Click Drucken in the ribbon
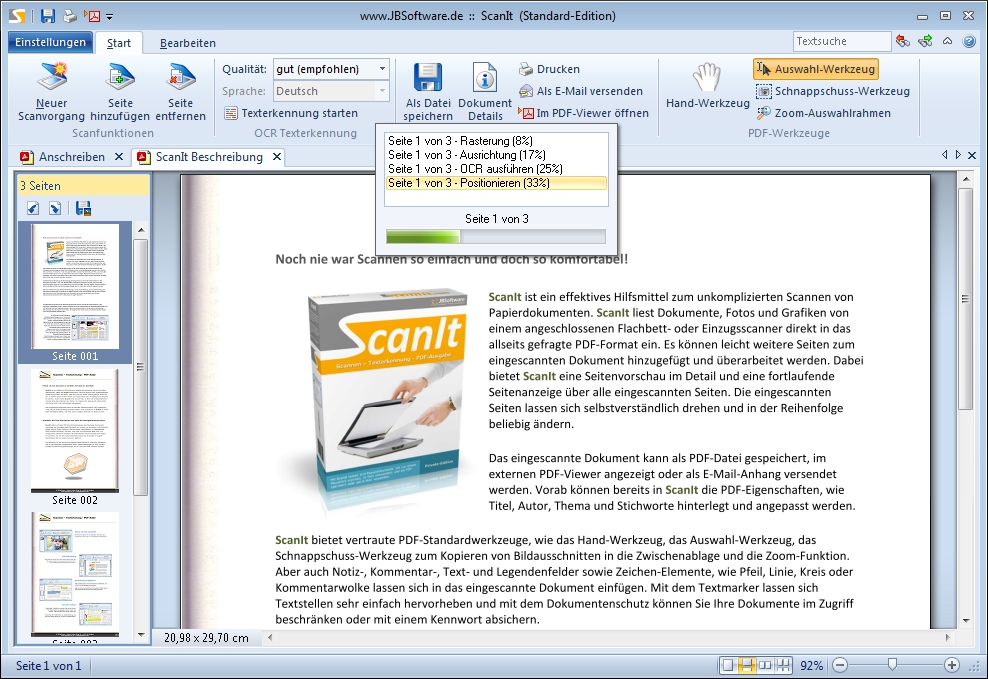This screenshot has height=679, width=988. point(549,69)
